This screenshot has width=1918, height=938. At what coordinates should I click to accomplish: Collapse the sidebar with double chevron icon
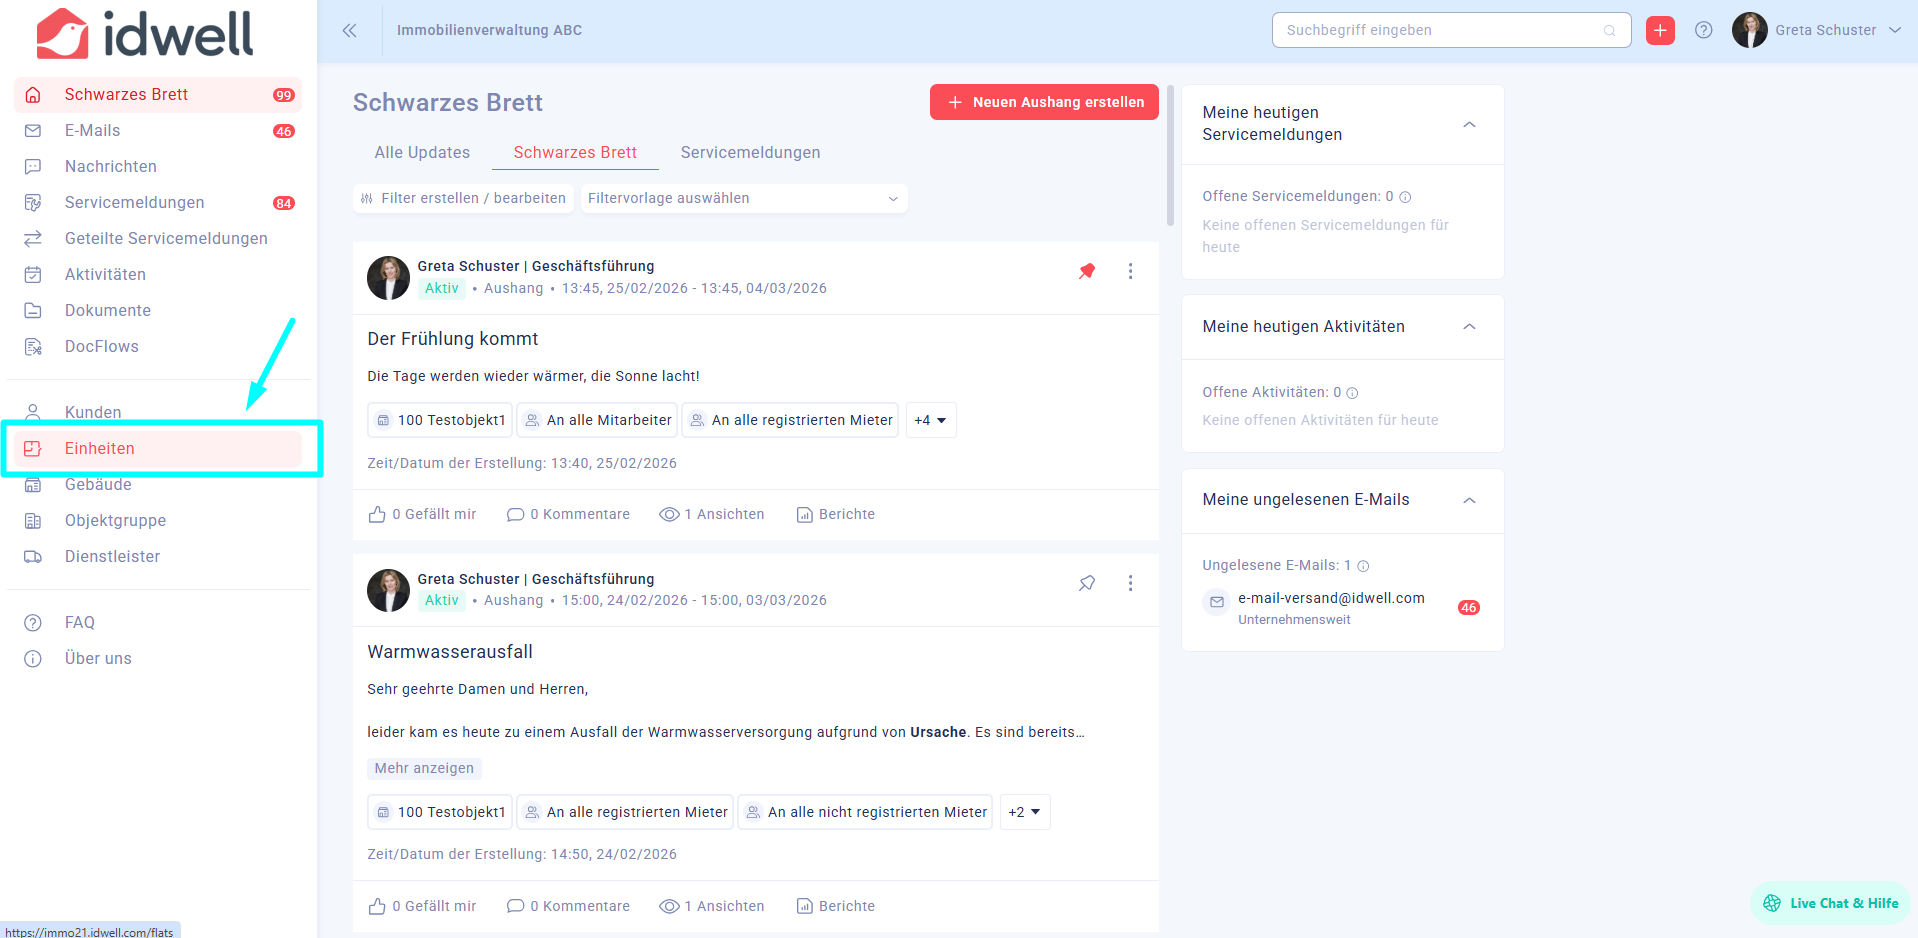(x=349, y=30)
